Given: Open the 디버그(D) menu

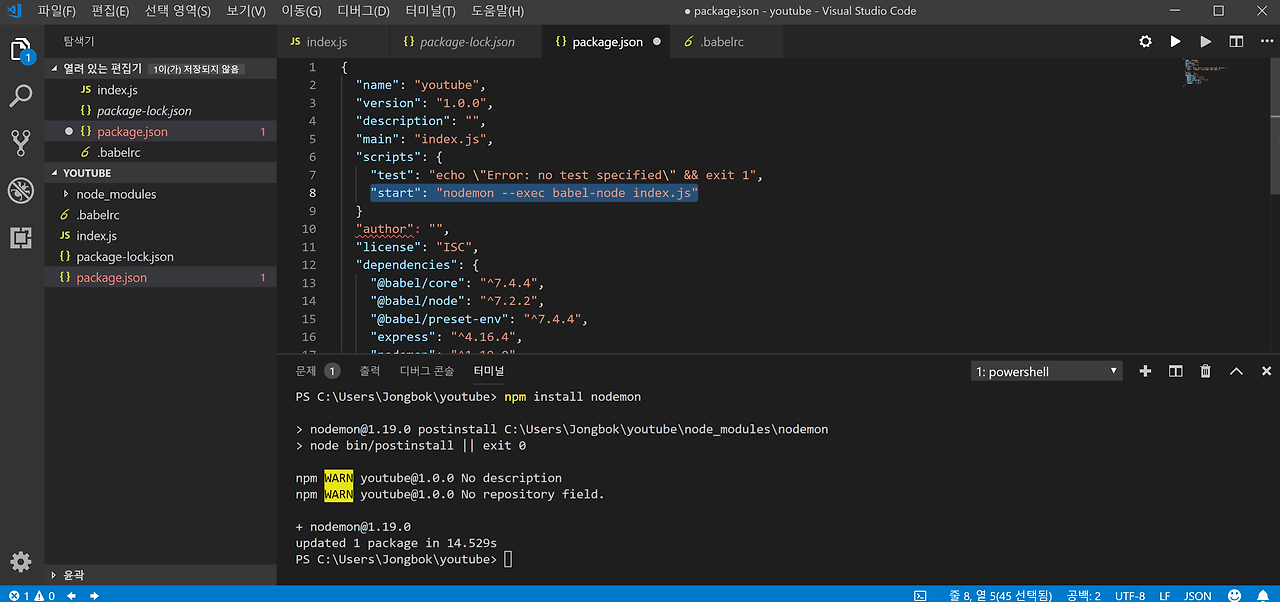Looking at the screenshot, I should coord(364,11).
